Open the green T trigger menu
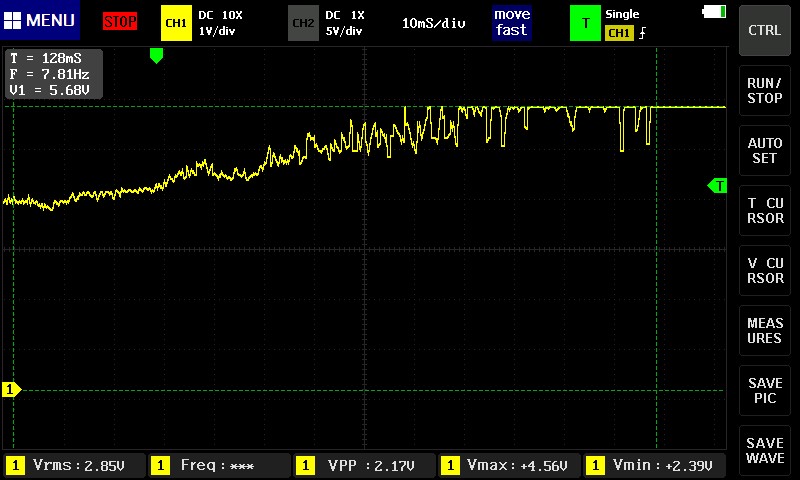Screen dimensions: 800x480 [585, 23]
